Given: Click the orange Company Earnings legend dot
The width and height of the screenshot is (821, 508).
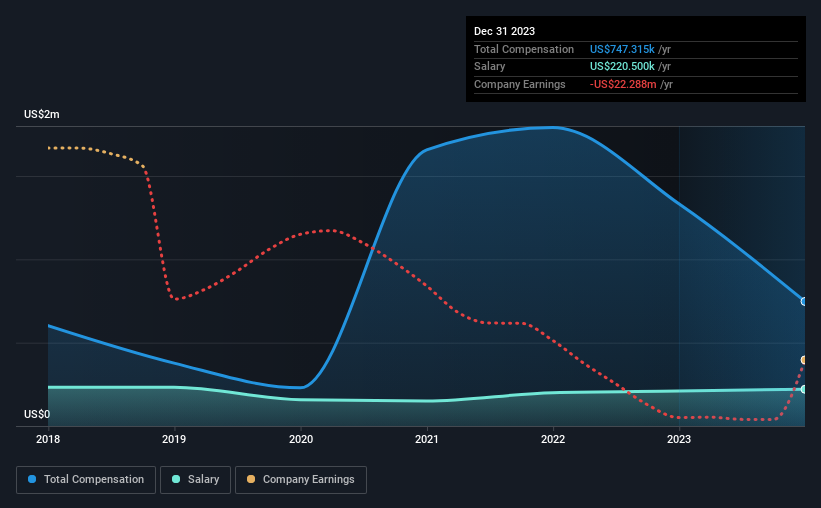Looking at the screenshot, I should pos(251,479).
